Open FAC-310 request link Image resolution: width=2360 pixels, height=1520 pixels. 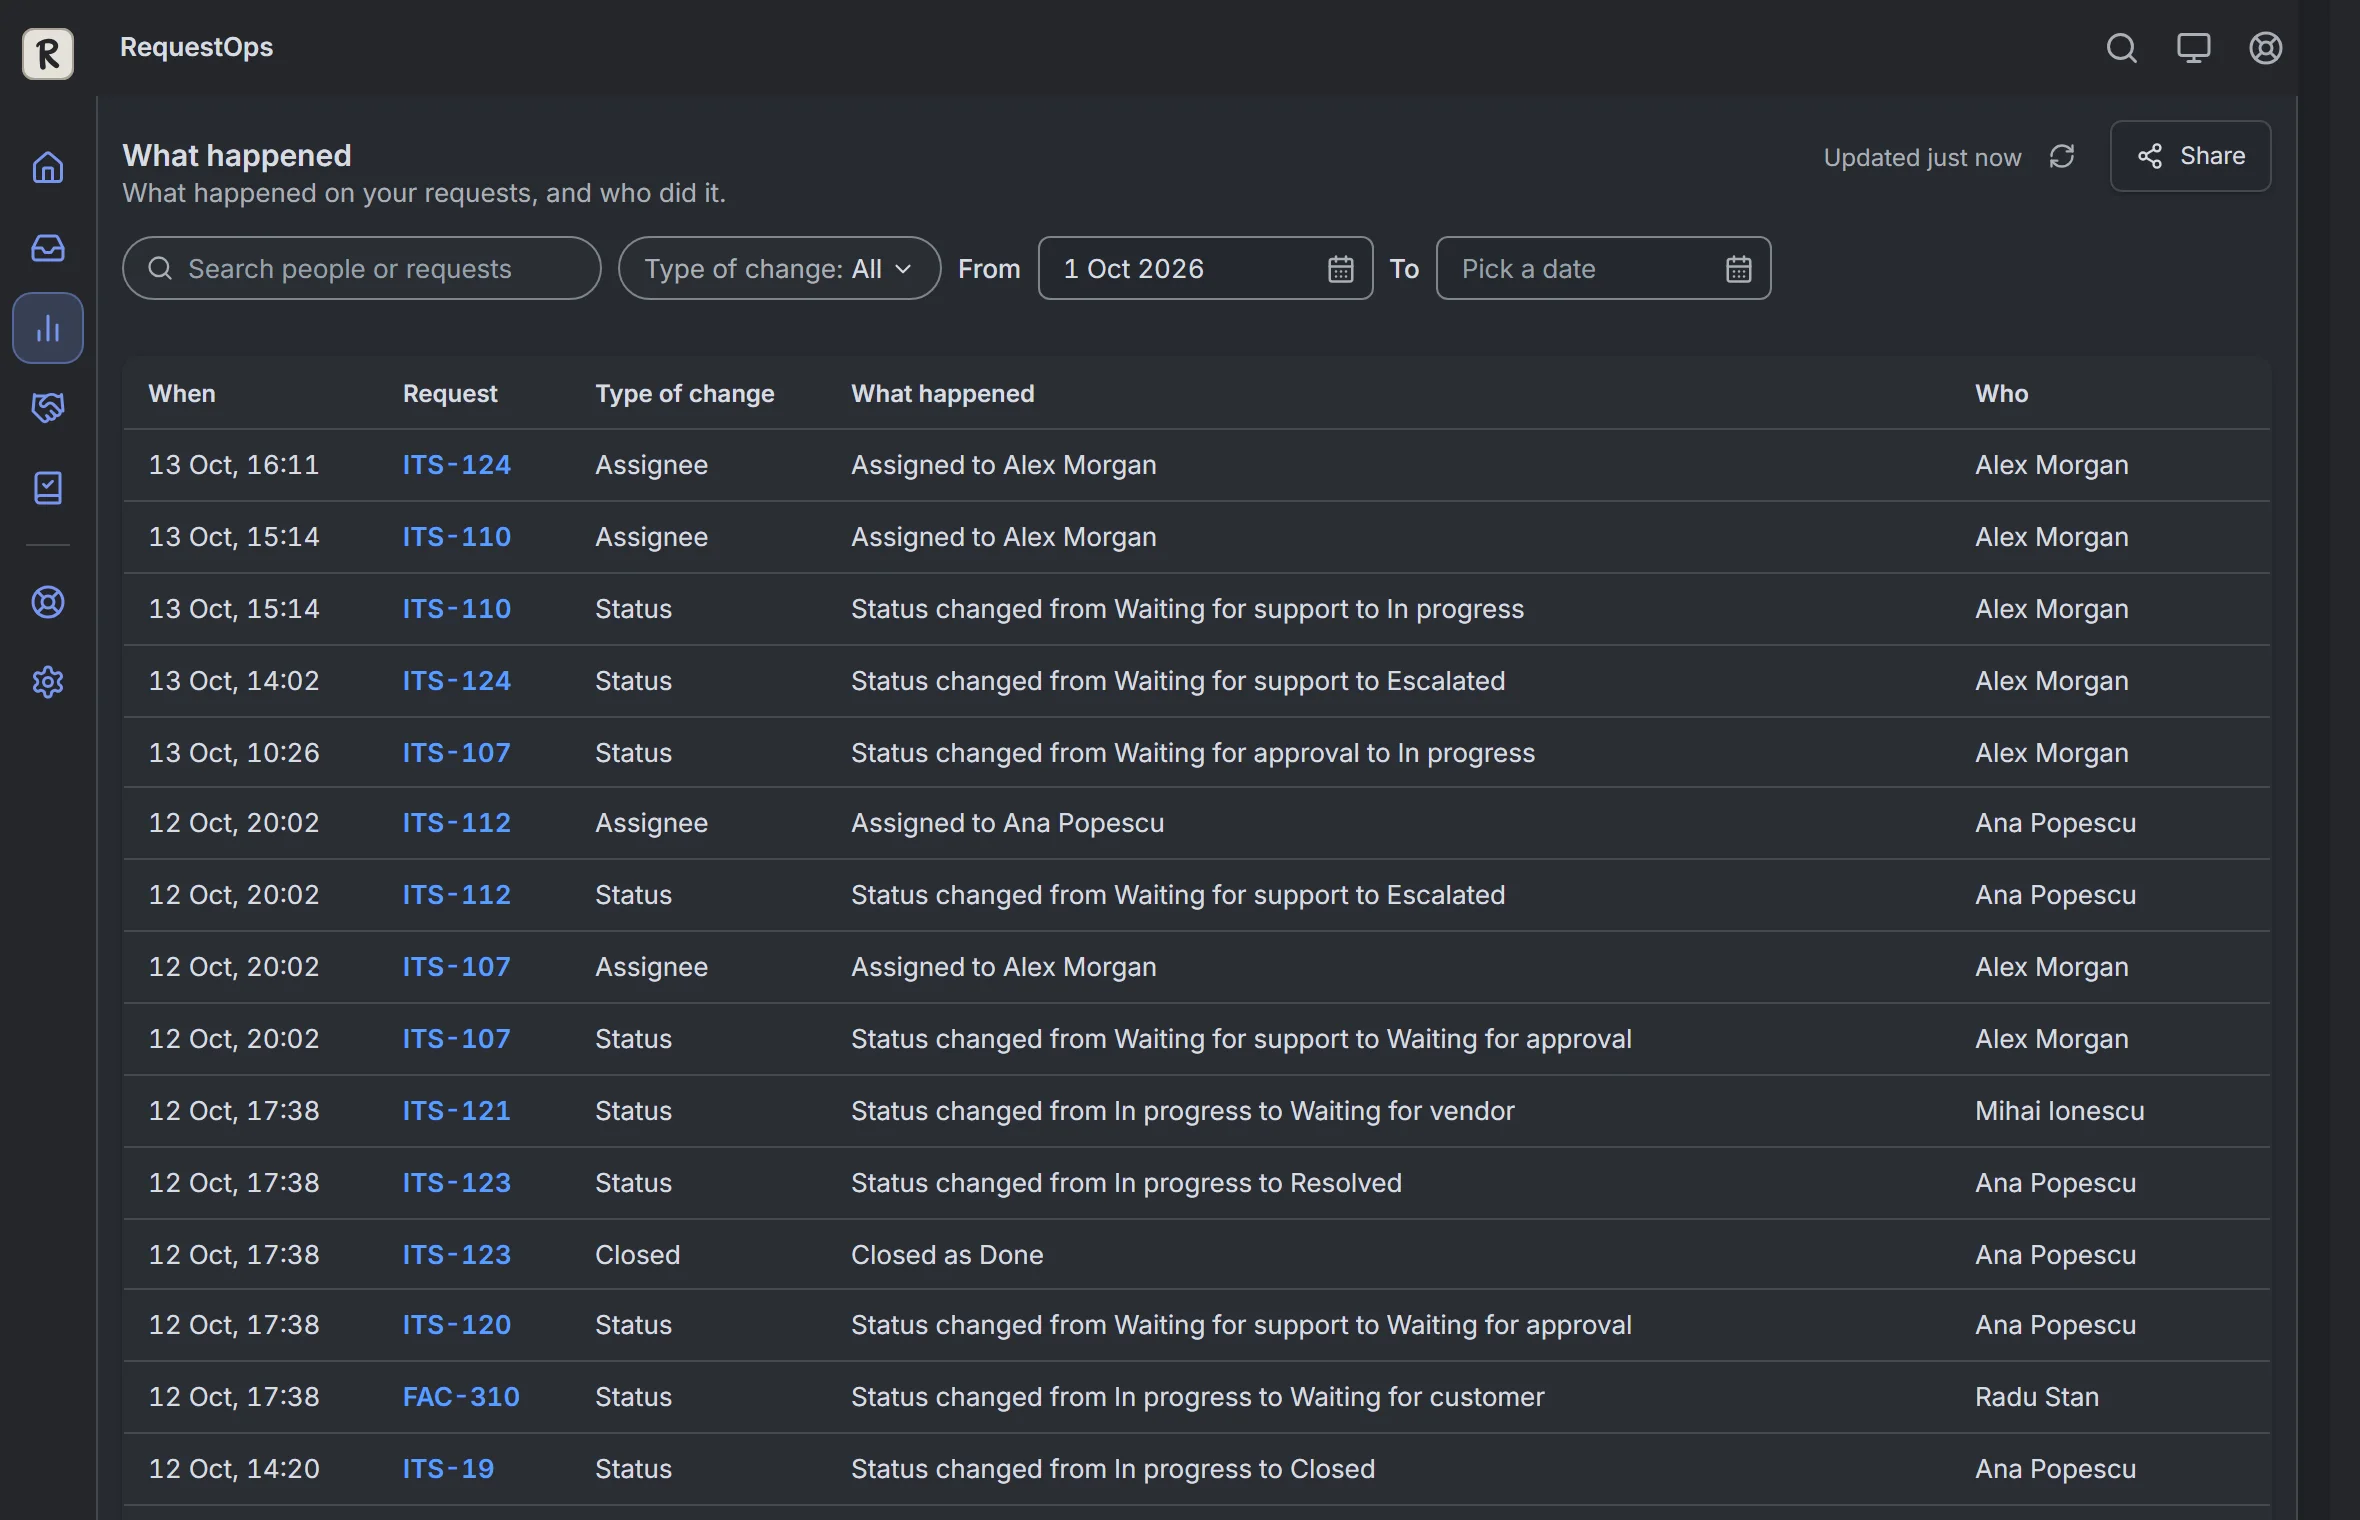coord(461,1397)
